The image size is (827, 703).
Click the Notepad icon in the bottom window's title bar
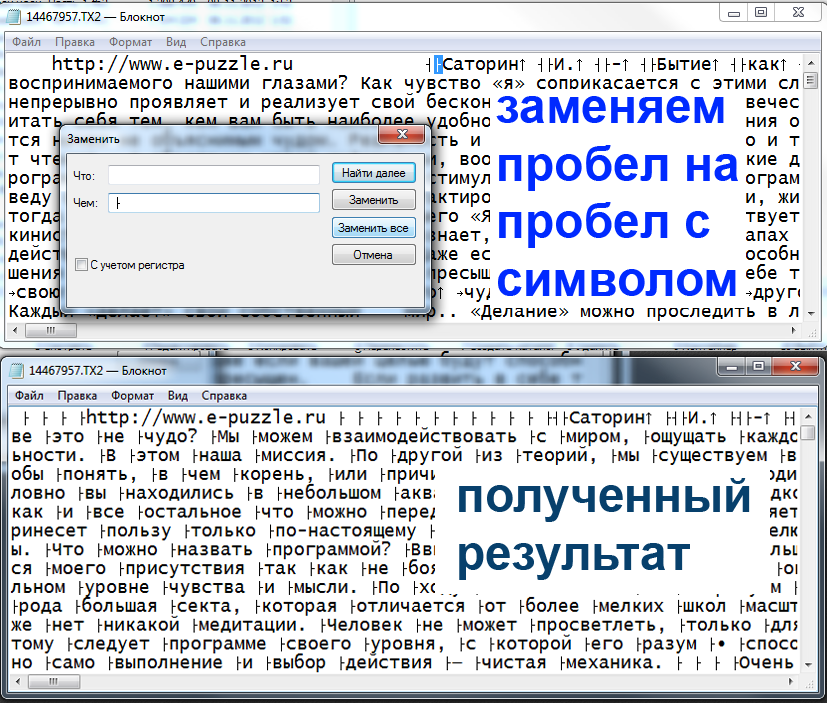17,370
